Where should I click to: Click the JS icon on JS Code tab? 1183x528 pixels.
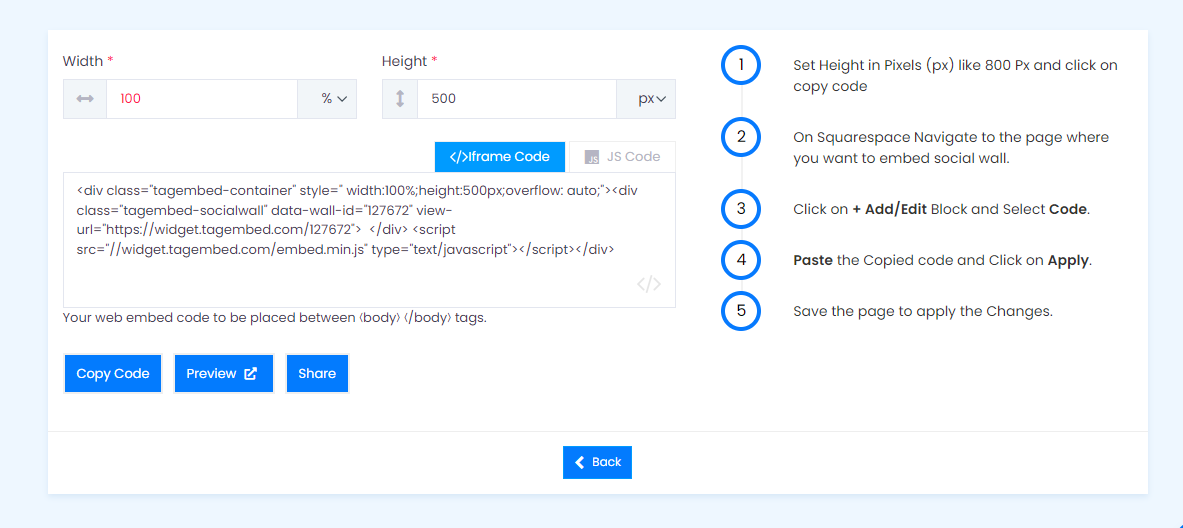click(593, 158)
